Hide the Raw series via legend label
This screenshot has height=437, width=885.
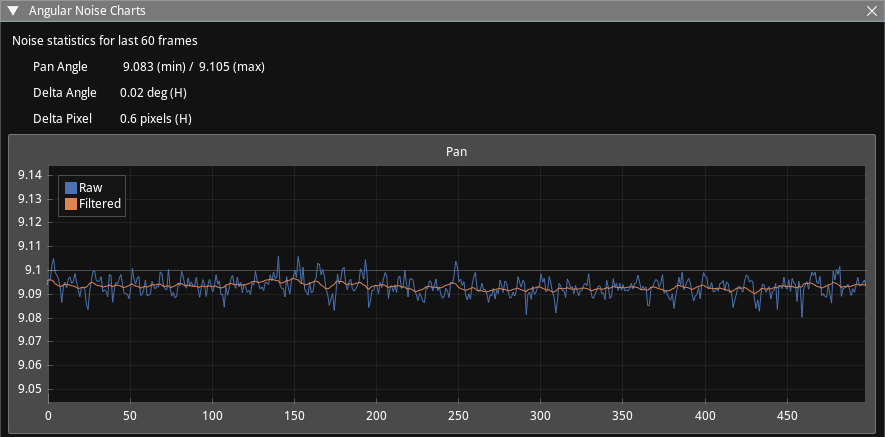click(x=91, y=188)
